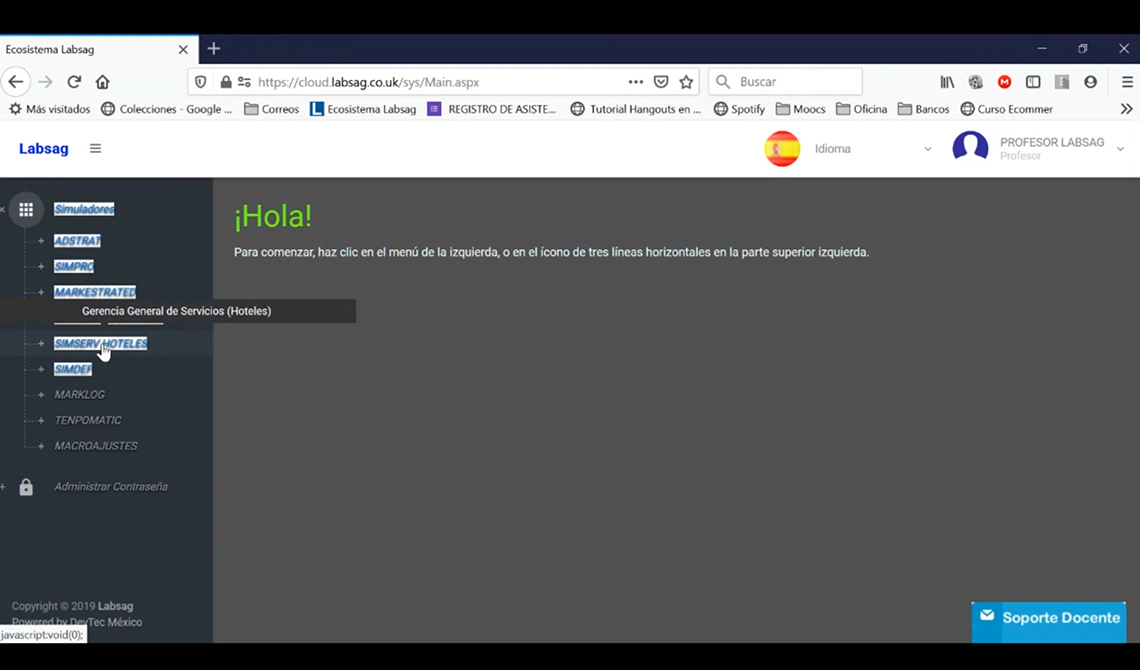Image resolution: width=1140 pixels, height=670 pixels.
Task: Open the SIMDEF simulator entry
Action: [73, 369]
